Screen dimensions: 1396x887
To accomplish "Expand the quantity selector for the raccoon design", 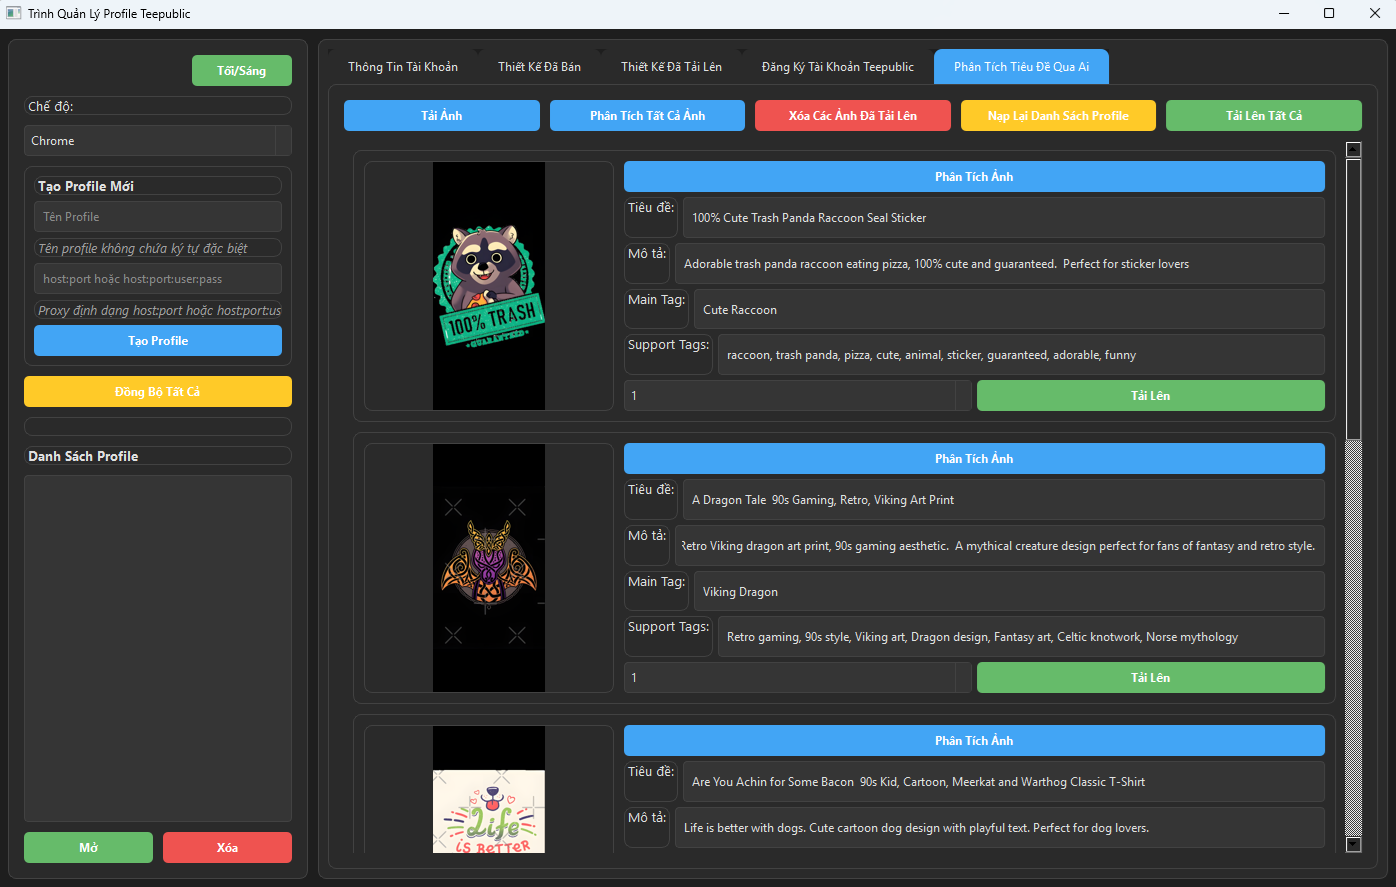I will (962, 395).
